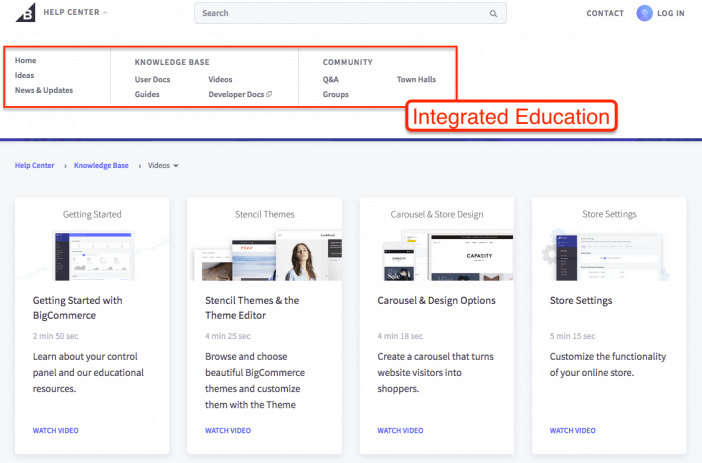This screenshot has height=463, width=702.
Task: Open User Docs under Knowledge Base
Action: (x=152, y=79)
